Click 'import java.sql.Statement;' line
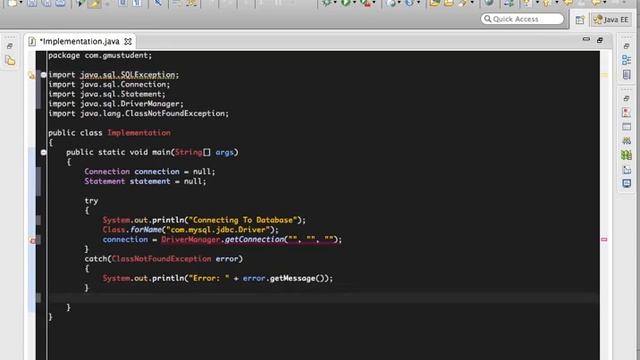This screenshot has width=640, height=360. [x=107, y=94]
